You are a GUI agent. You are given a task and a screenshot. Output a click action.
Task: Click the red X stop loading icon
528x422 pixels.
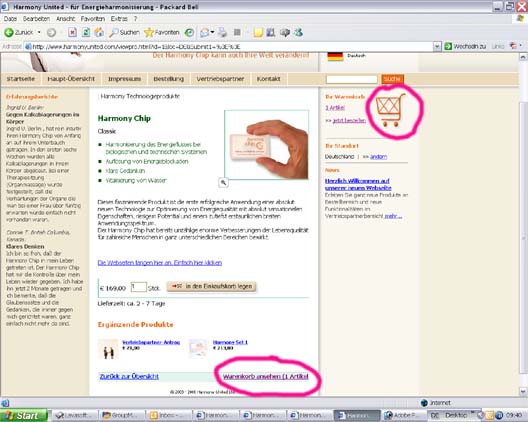[72, 32]
